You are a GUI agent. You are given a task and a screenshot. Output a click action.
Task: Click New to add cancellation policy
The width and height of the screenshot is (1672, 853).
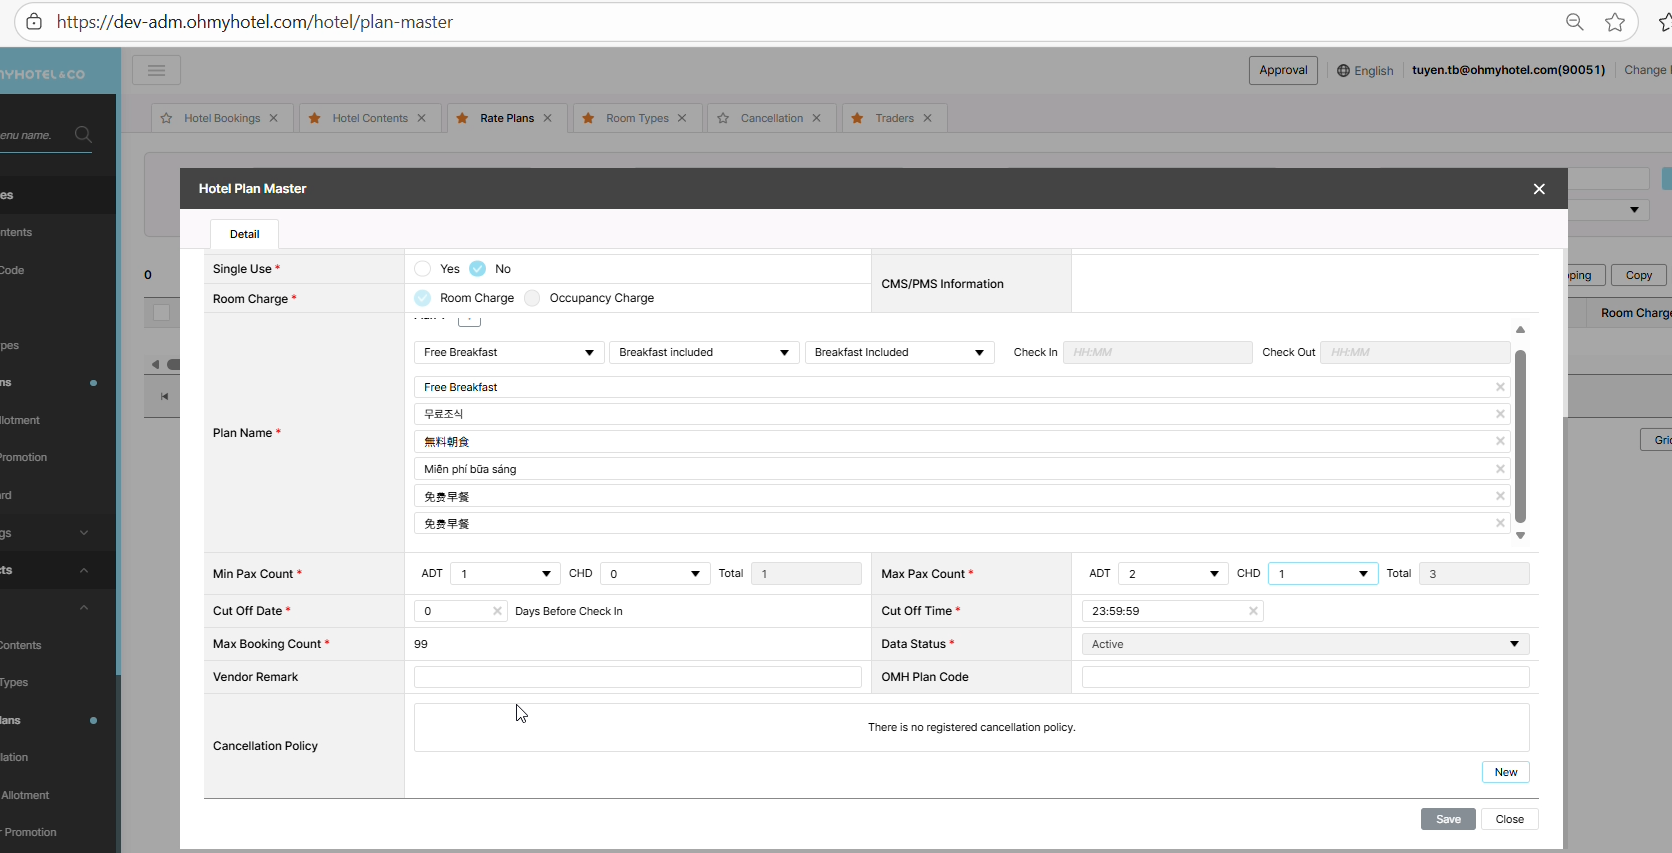pos(1505,772)
